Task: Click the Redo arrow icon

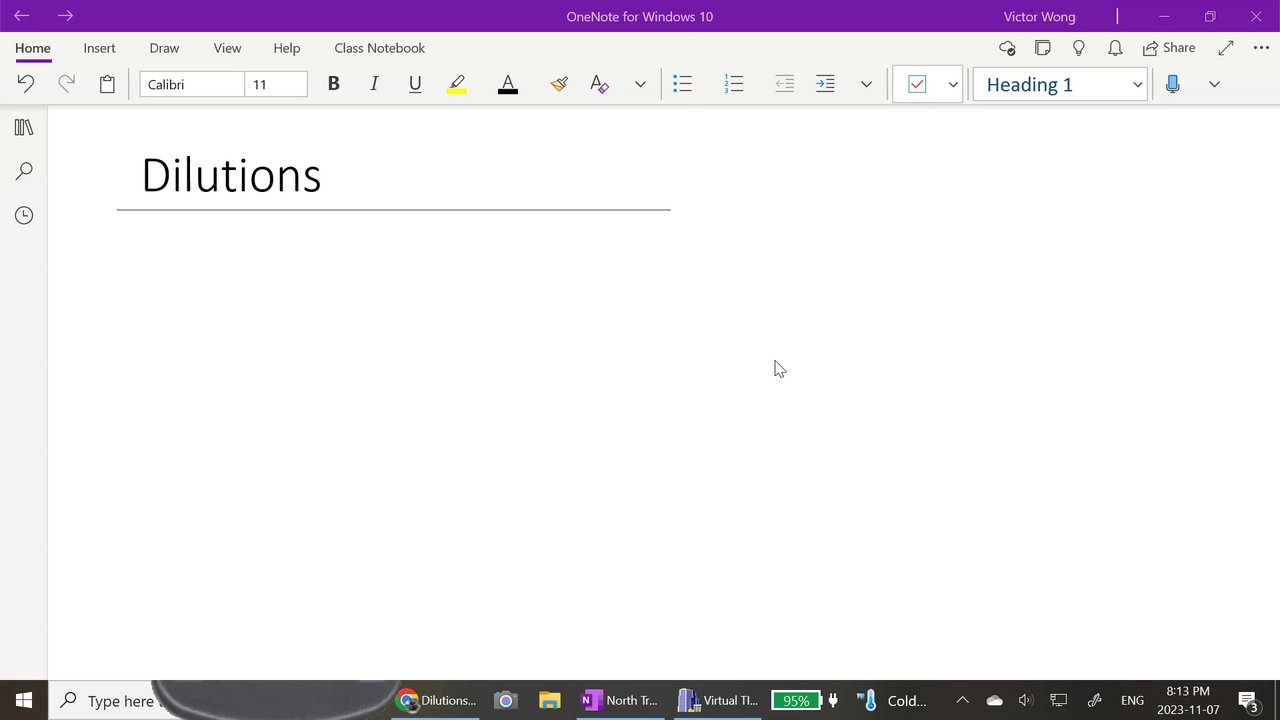Action: [x=66, y=84]
